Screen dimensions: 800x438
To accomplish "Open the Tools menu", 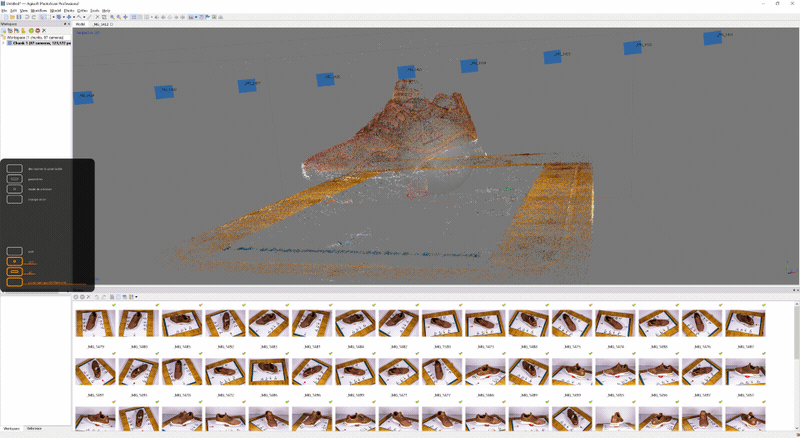I will (x=95, y=10).
